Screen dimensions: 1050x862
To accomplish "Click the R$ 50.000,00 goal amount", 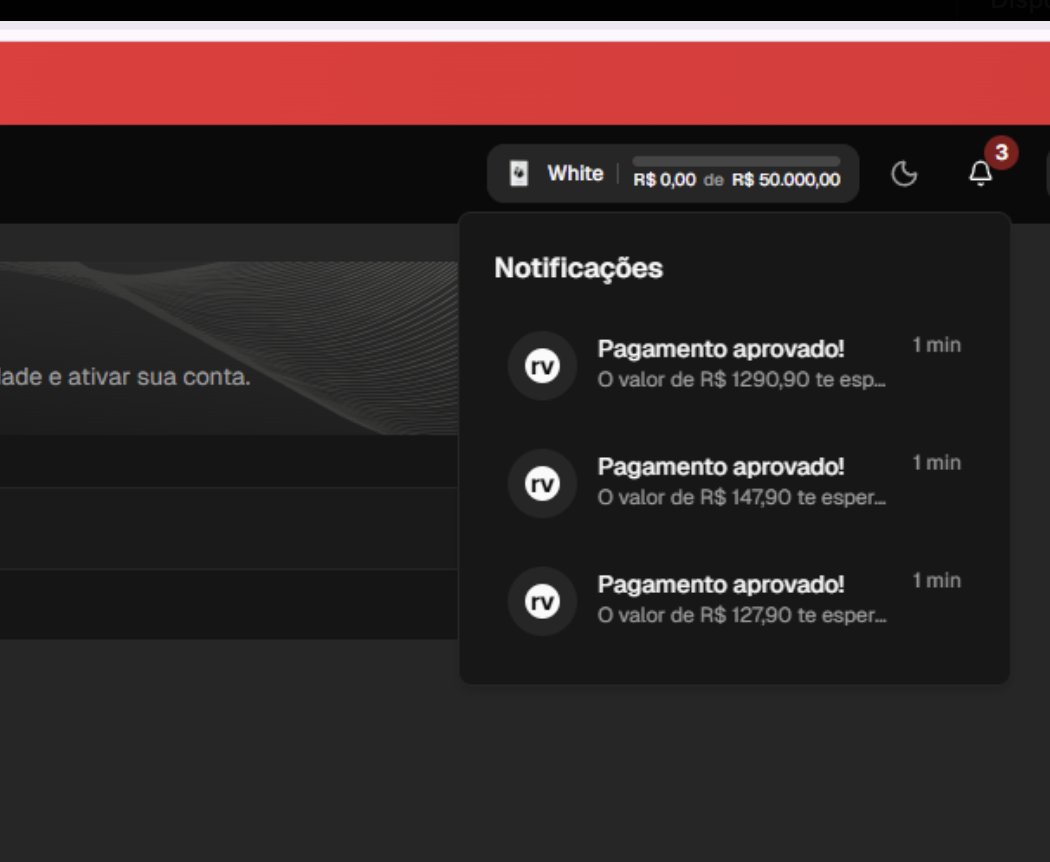I will tap(786, 180).
